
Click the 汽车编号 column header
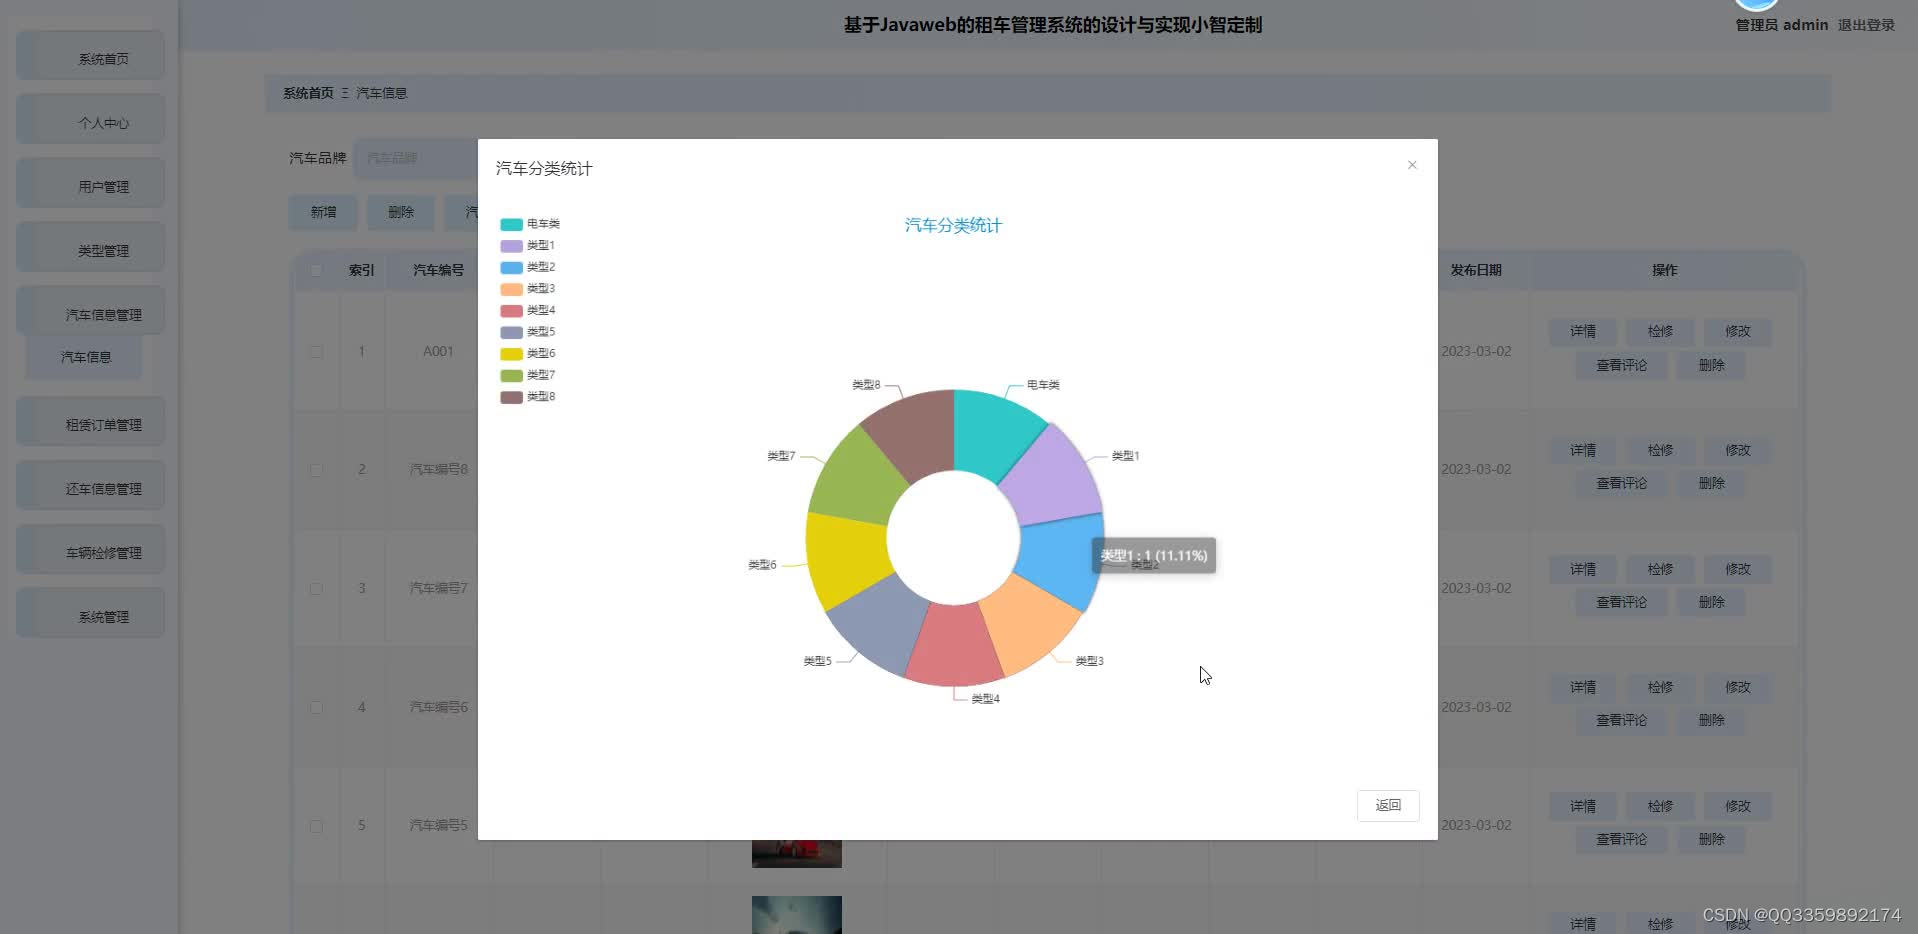438,270
